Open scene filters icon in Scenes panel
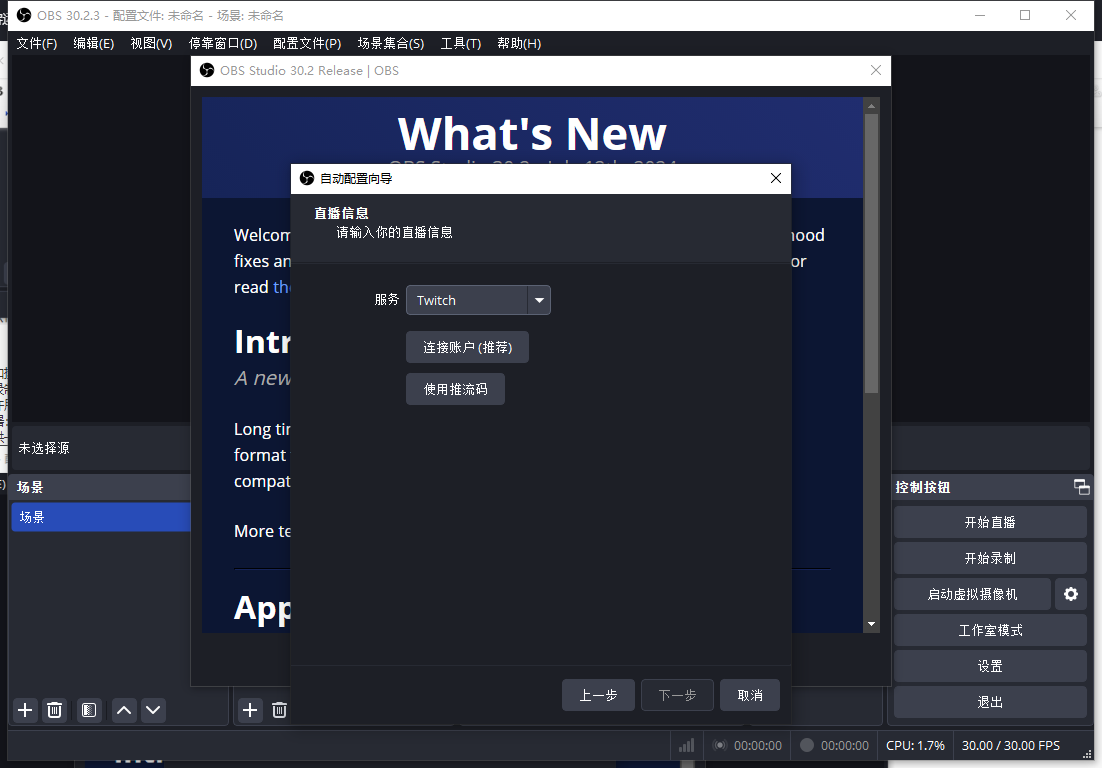The image size is (1102, 768). [x=89, y=710]
